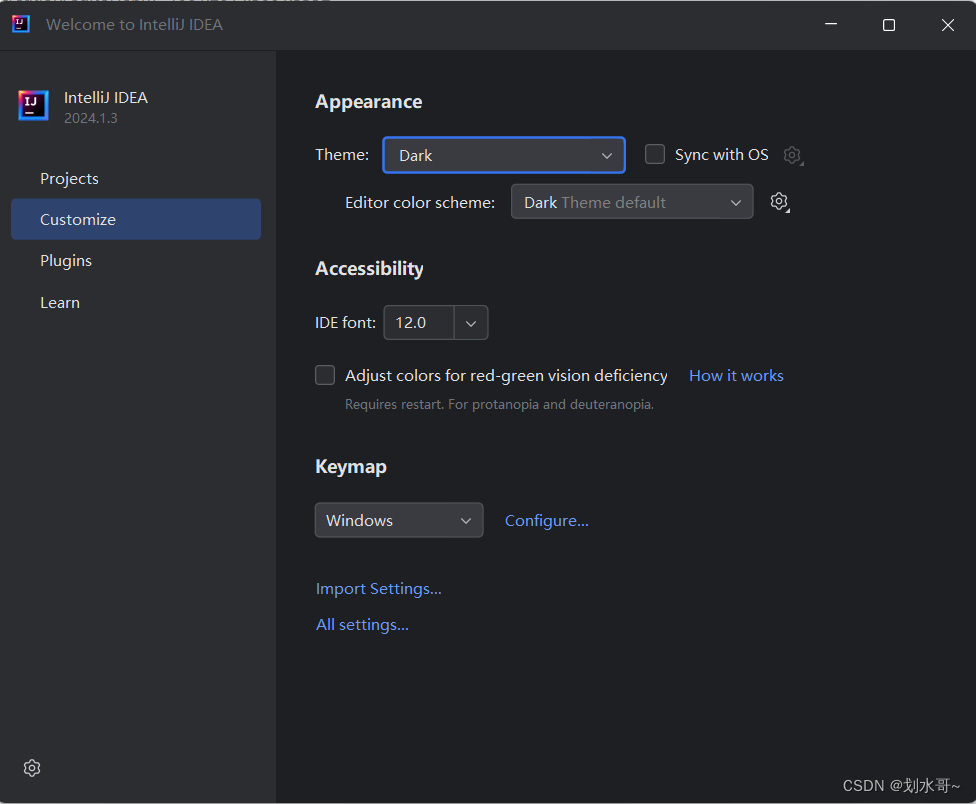The image size is (976, 804).
Task: Open the Keymap dropdown showing Windows
Action: 399,520
